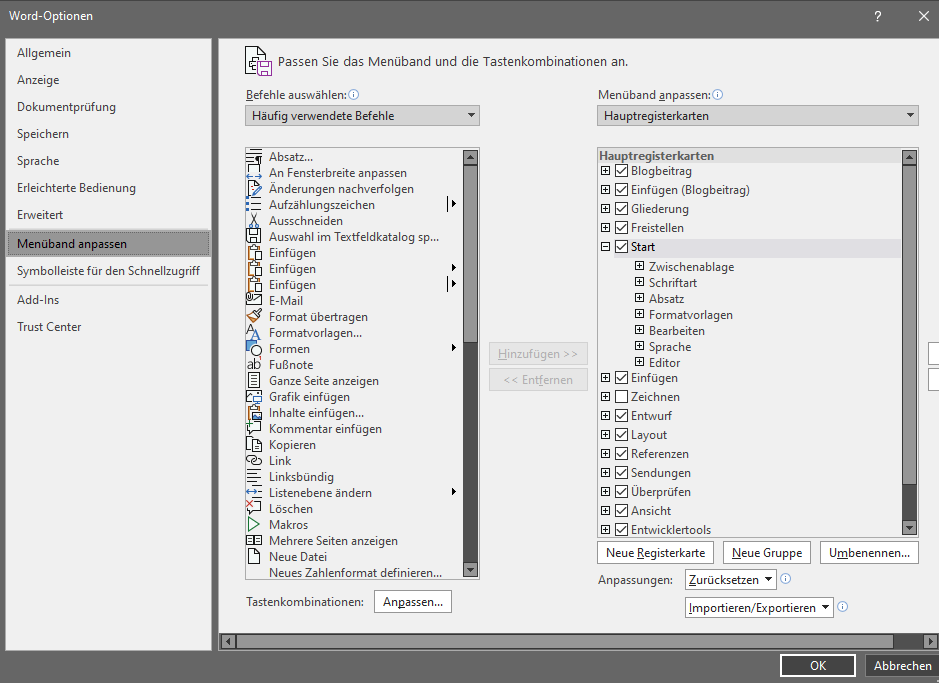This screenshot has width=939, height=683.
Task: Uncheck the Einfügen (Blogbeitrag) checkbox
Action: click(622, 190)
